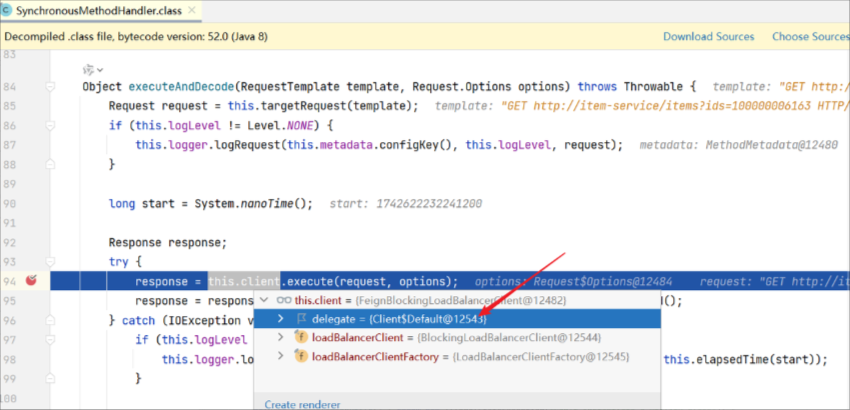This screenshot has height=410, width=850.
Task: Select the delegate = {Client$Default@12543} row
Action: (x=458, y=318)
